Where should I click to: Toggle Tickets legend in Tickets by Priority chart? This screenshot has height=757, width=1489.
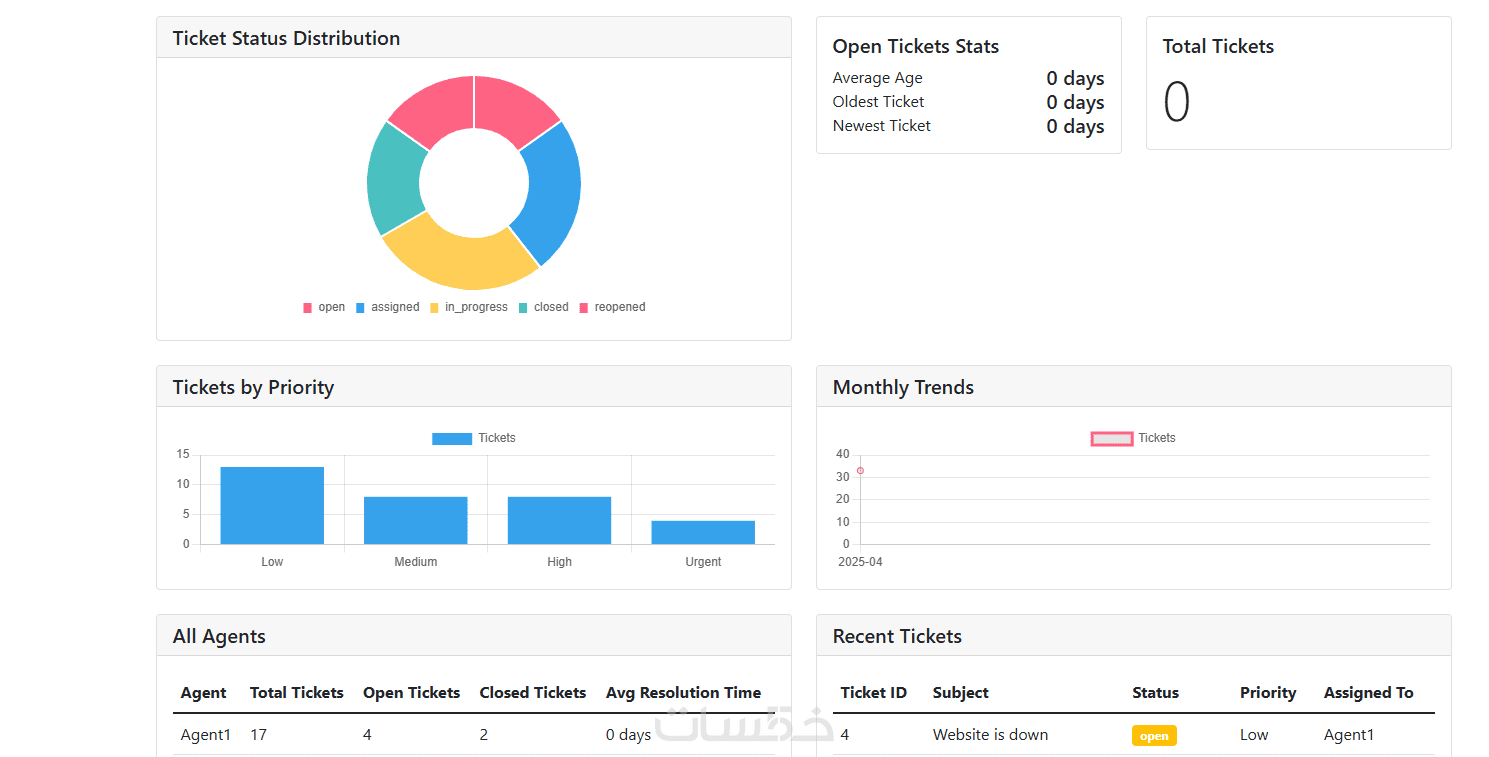[x=474, y=438]
